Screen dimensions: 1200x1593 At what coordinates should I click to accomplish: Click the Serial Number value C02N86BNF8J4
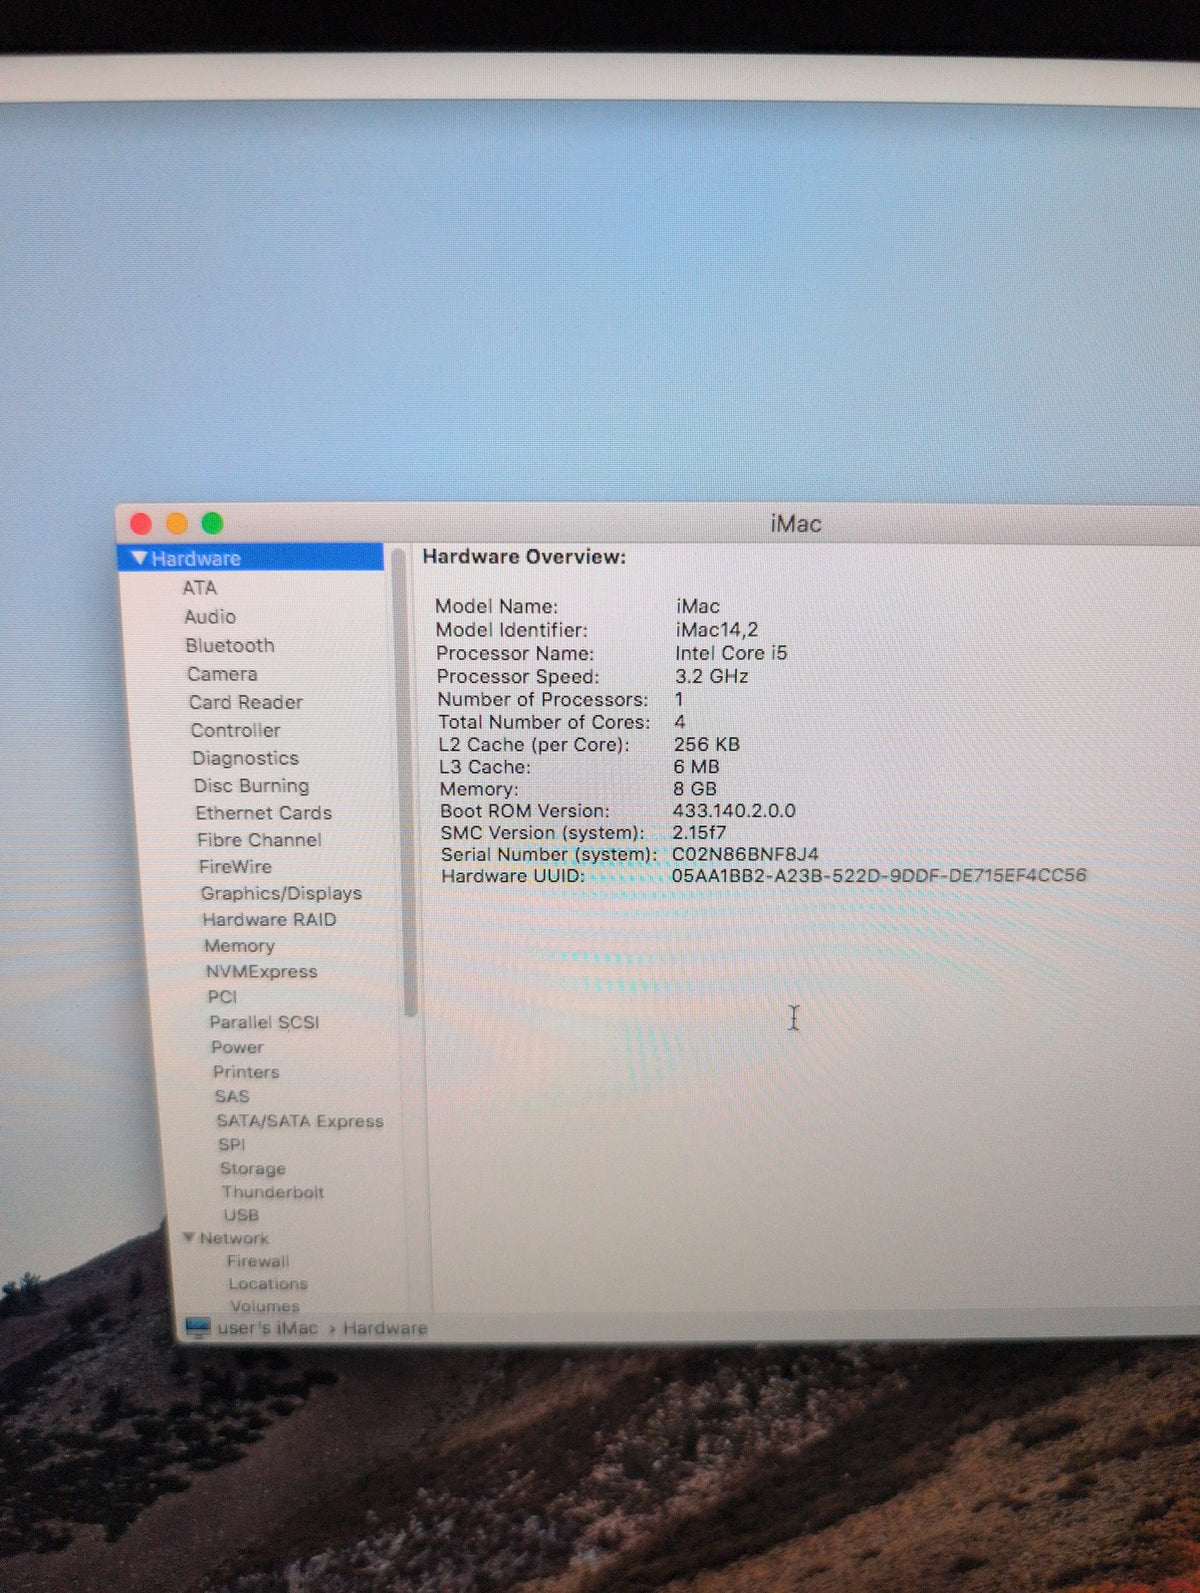click(745, 854)
